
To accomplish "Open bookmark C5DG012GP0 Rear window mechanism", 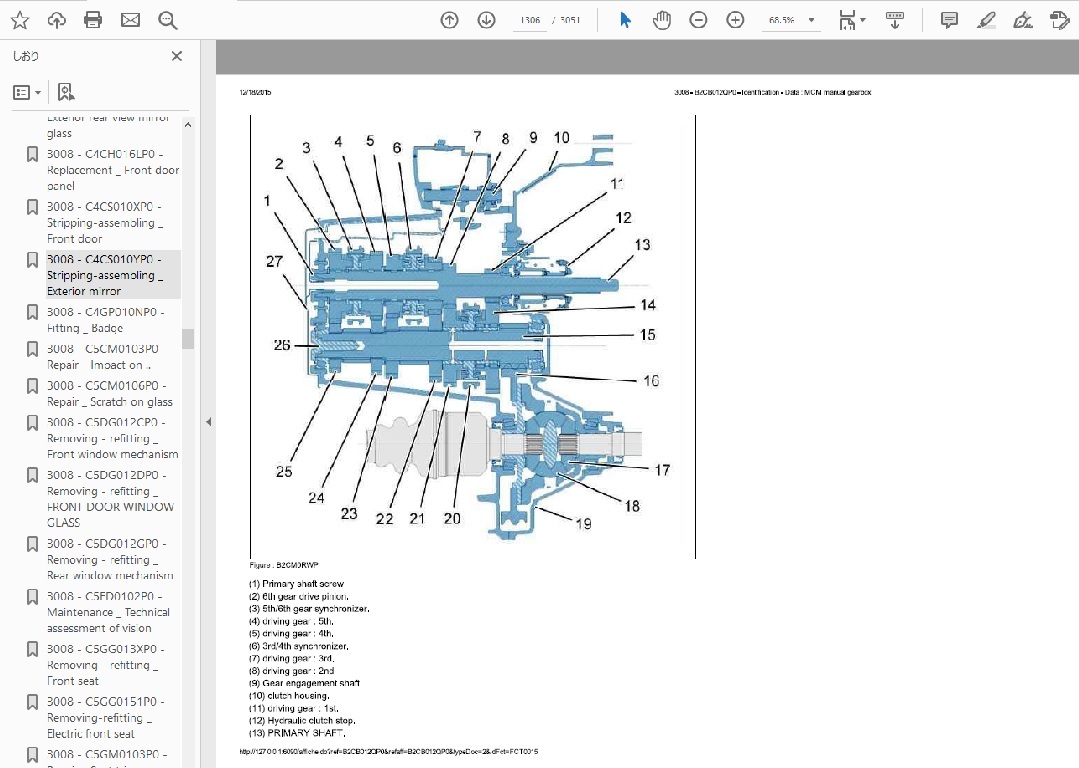I will [x=110, y=559].
